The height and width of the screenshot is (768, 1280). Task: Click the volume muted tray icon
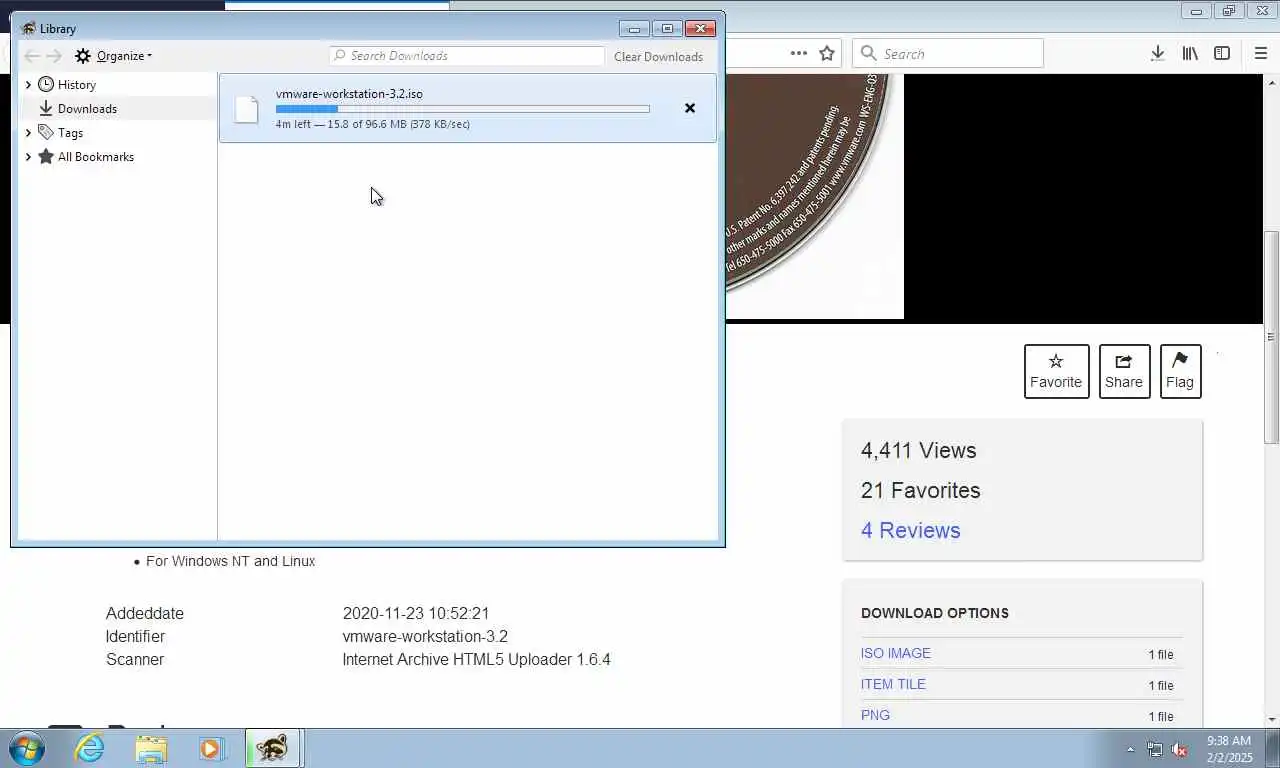(1179, 749)
